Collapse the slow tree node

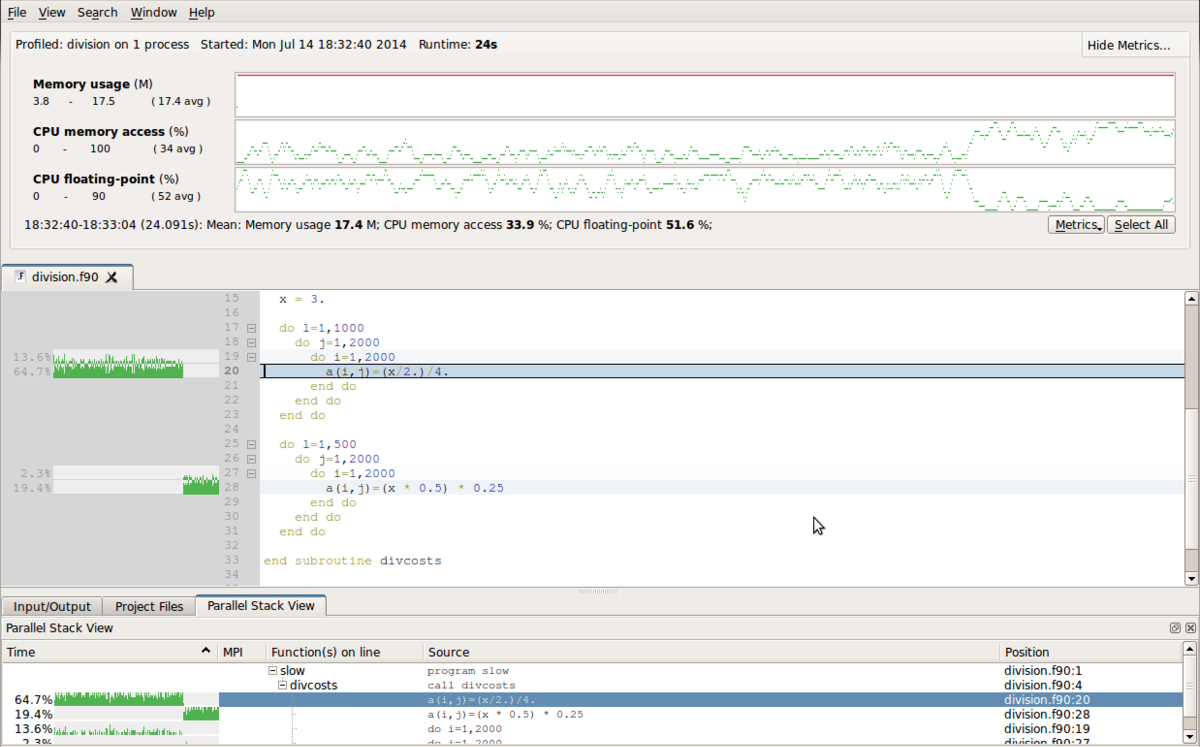272,671
